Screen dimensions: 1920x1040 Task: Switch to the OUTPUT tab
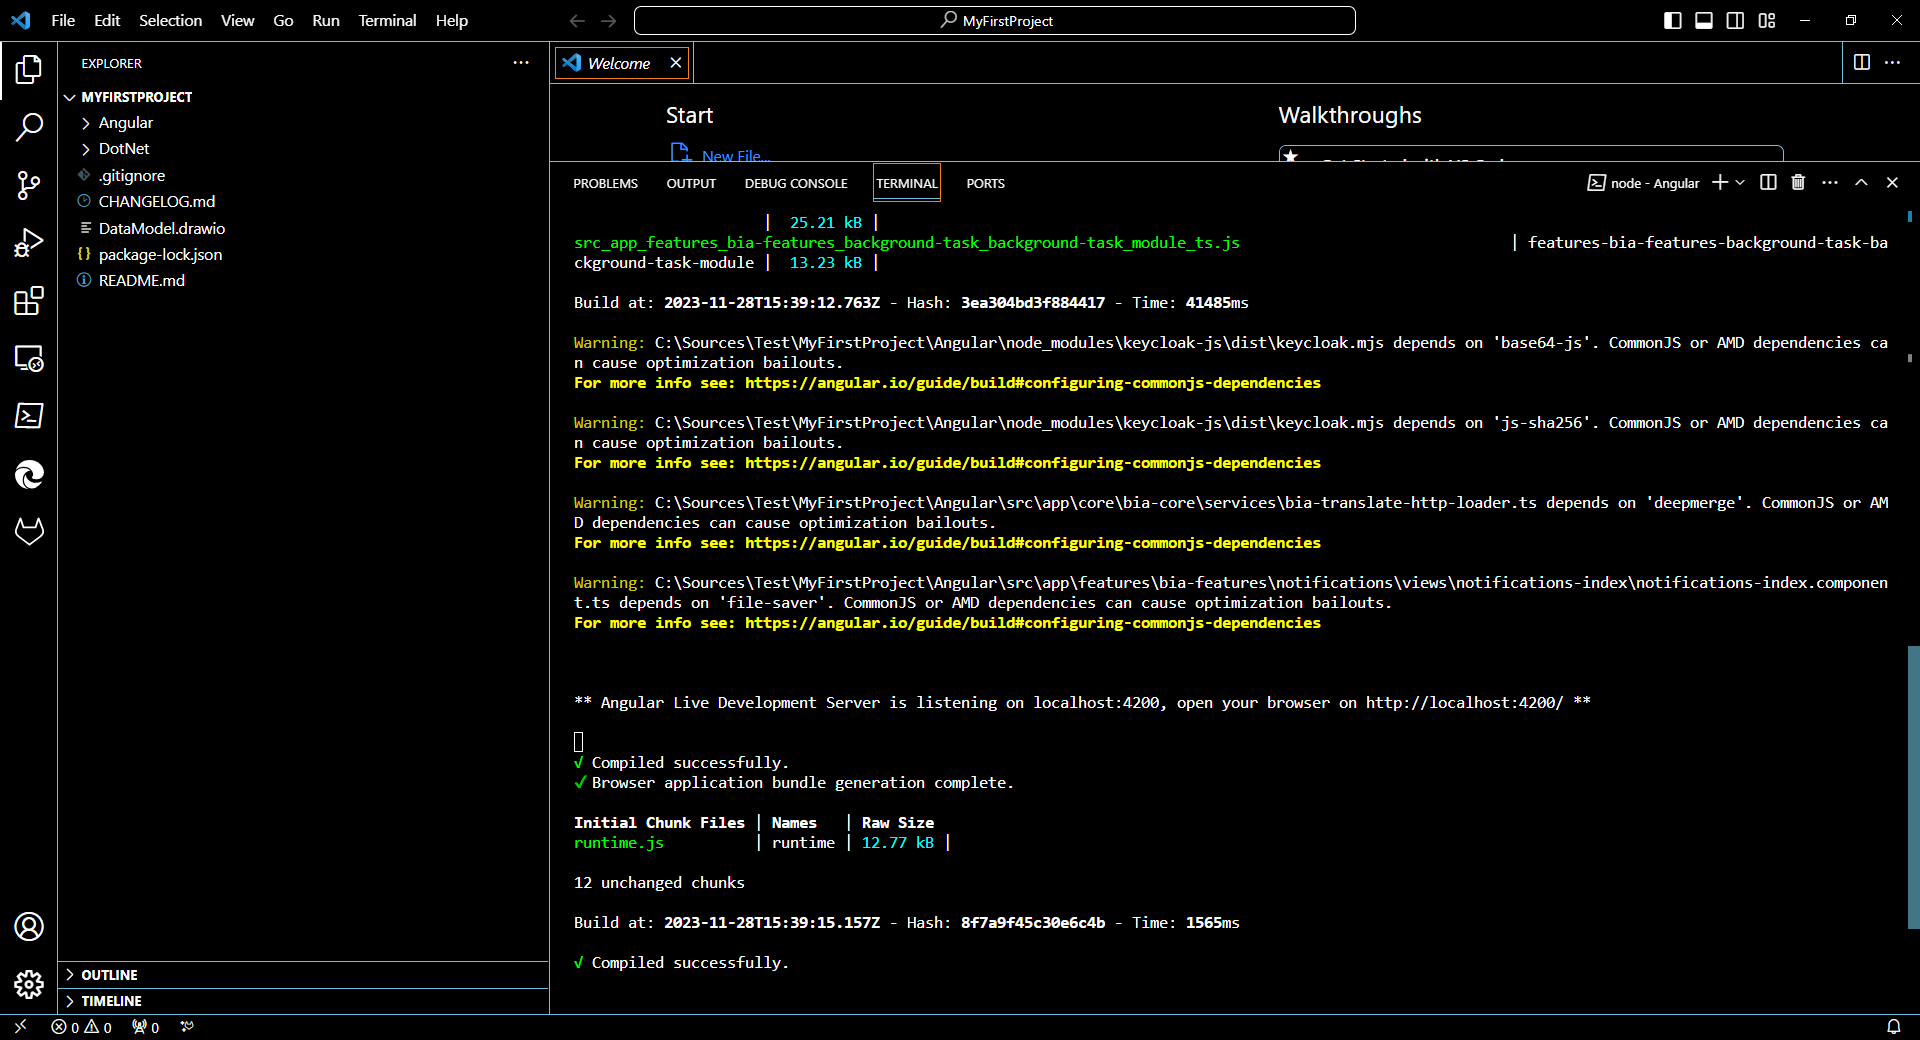691,184
